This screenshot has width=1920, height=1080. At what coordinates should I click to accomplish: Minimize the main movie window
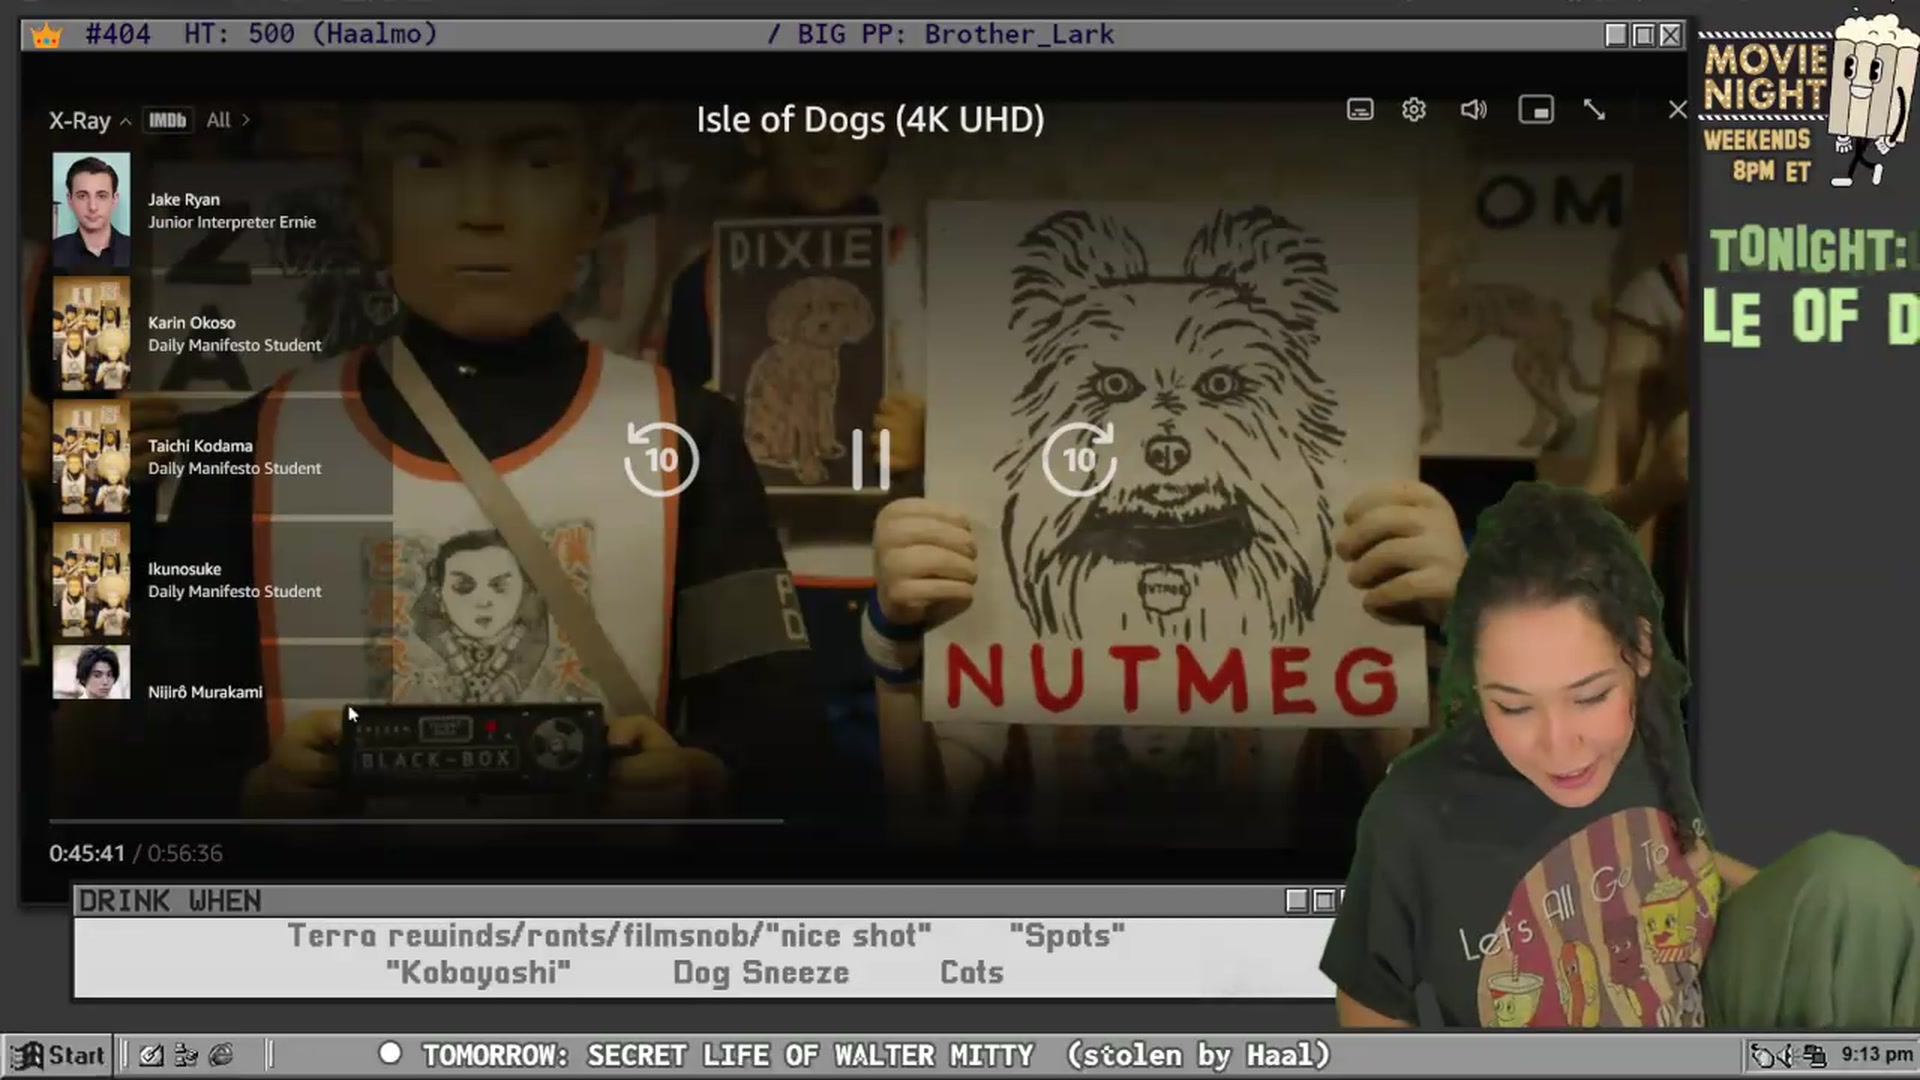coord(1615,35)
